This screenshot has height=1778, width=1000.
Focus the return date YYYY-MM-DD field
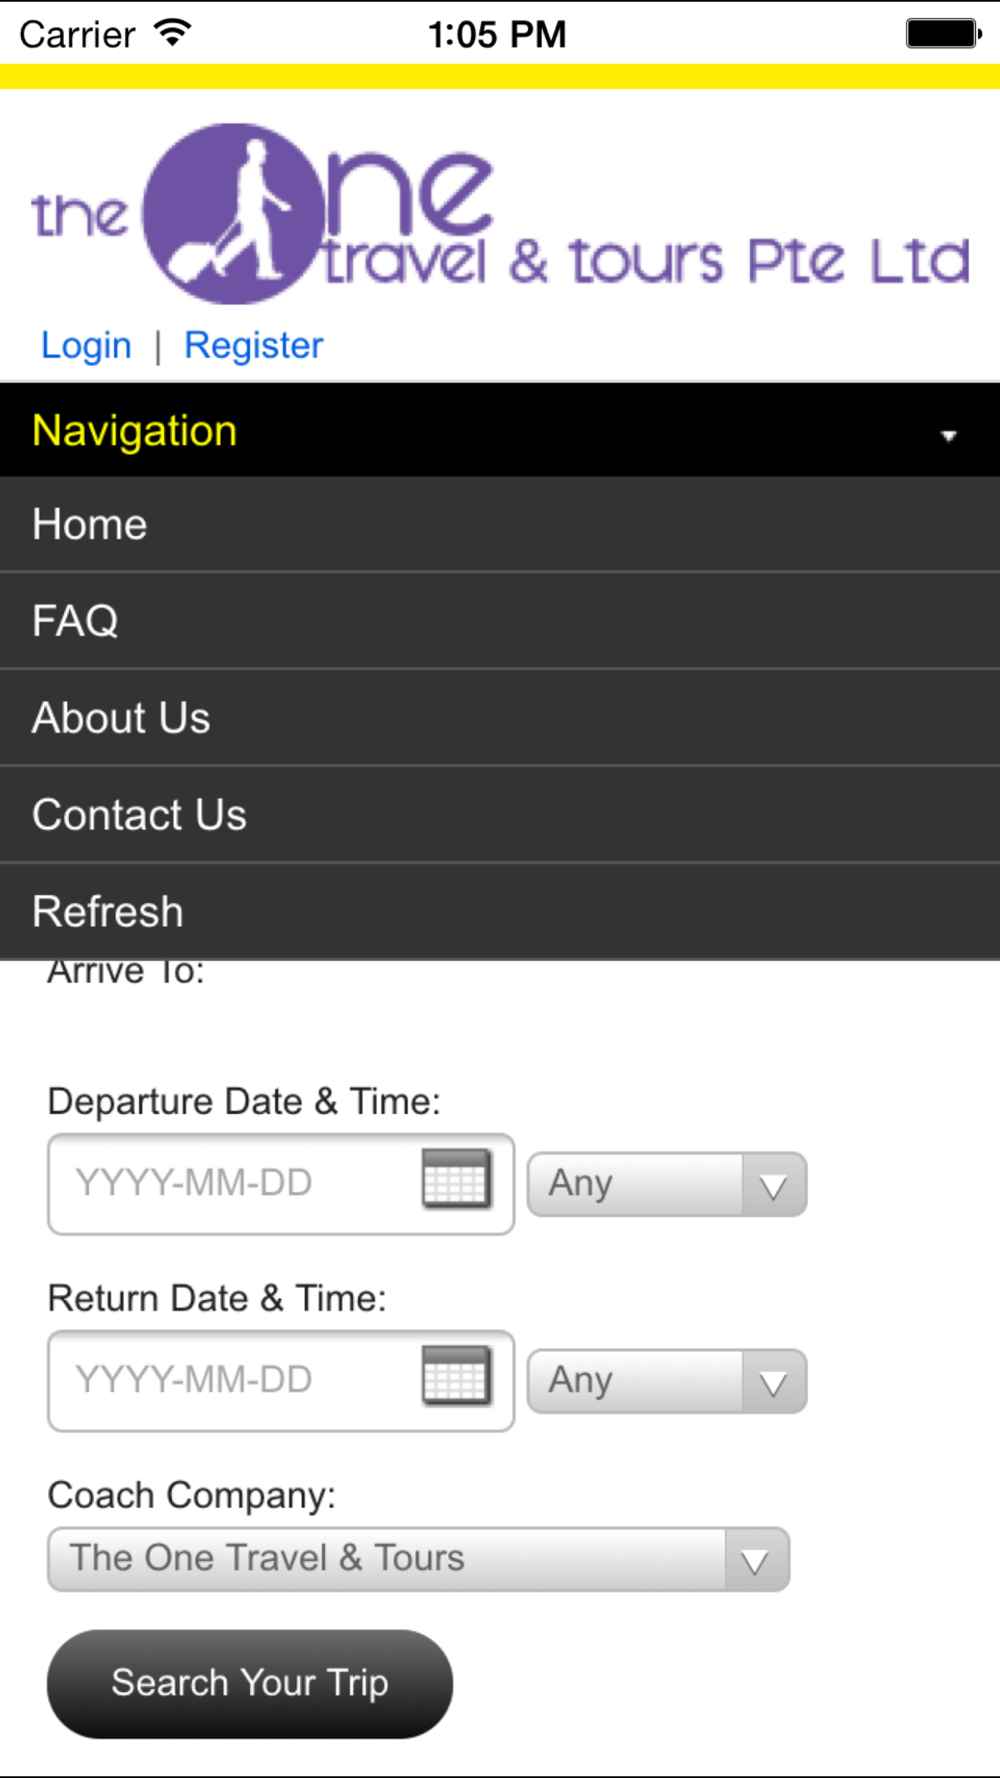pos(281,1381)
